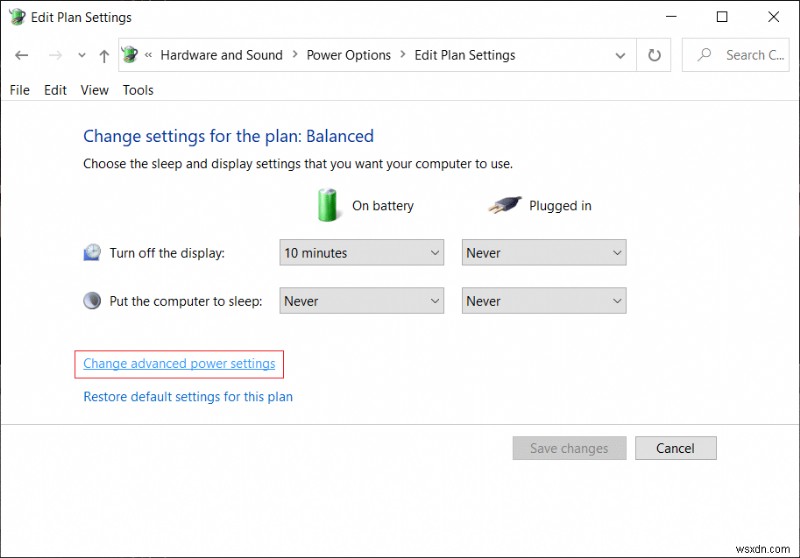Open on-battery display timeout dropdown
This screenshot has height=558, width=800.
[x=361, y=253]
